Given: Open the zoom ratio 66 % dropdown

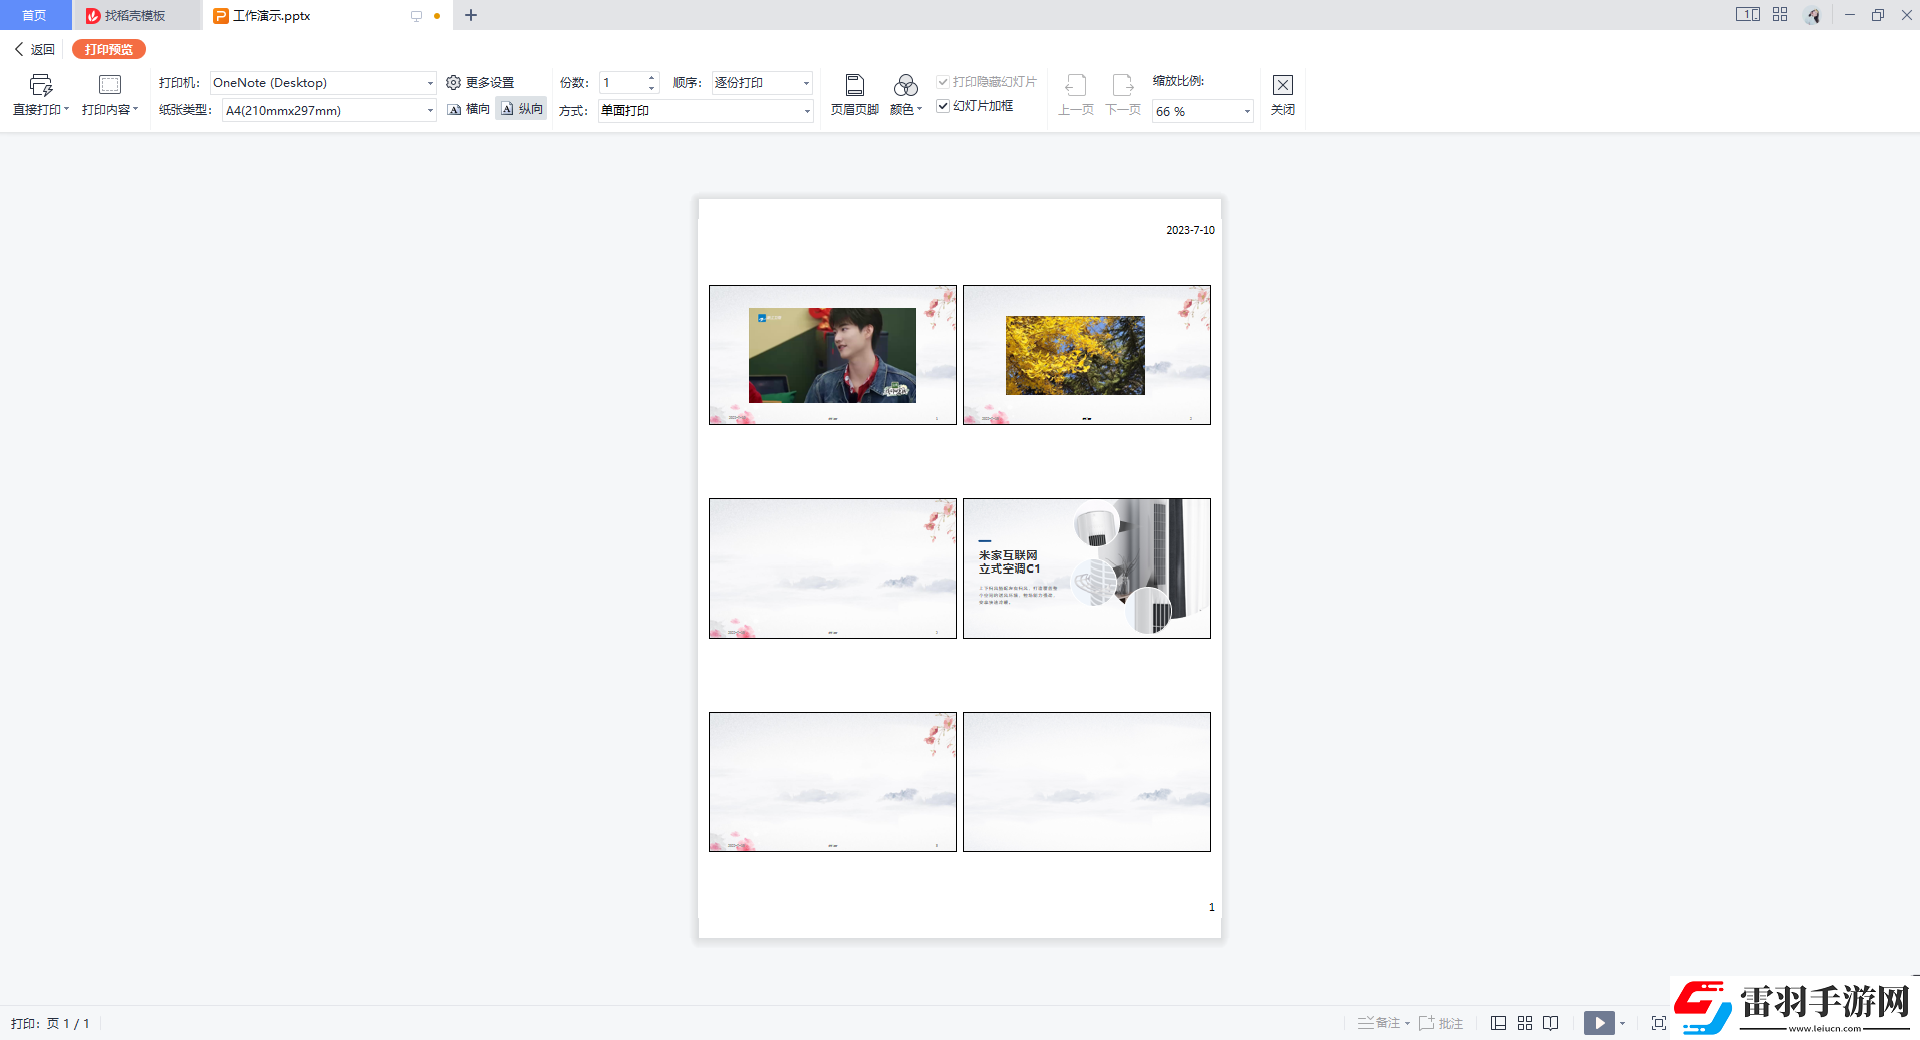Looking at the screenshot, I should (1246, 111).
